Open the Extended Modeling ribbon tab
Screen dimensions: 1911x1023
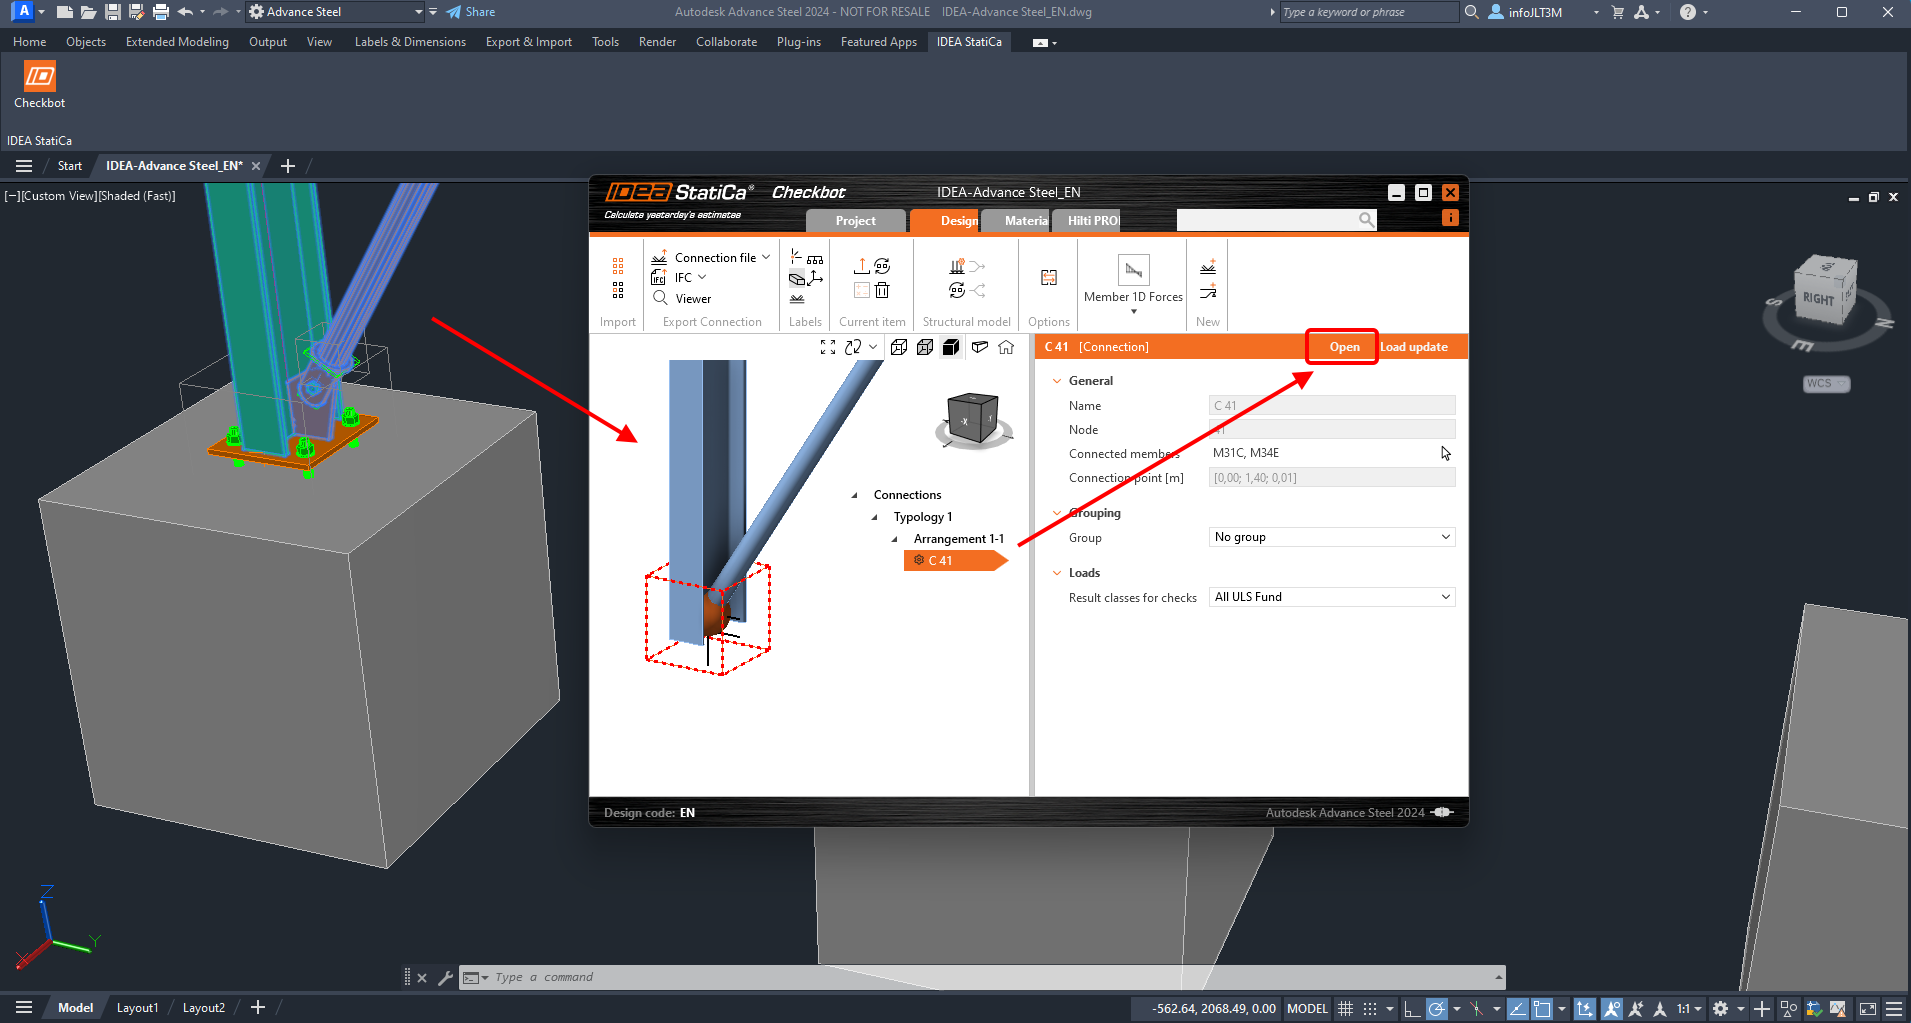pyautogui.click(x=177, y=42)
